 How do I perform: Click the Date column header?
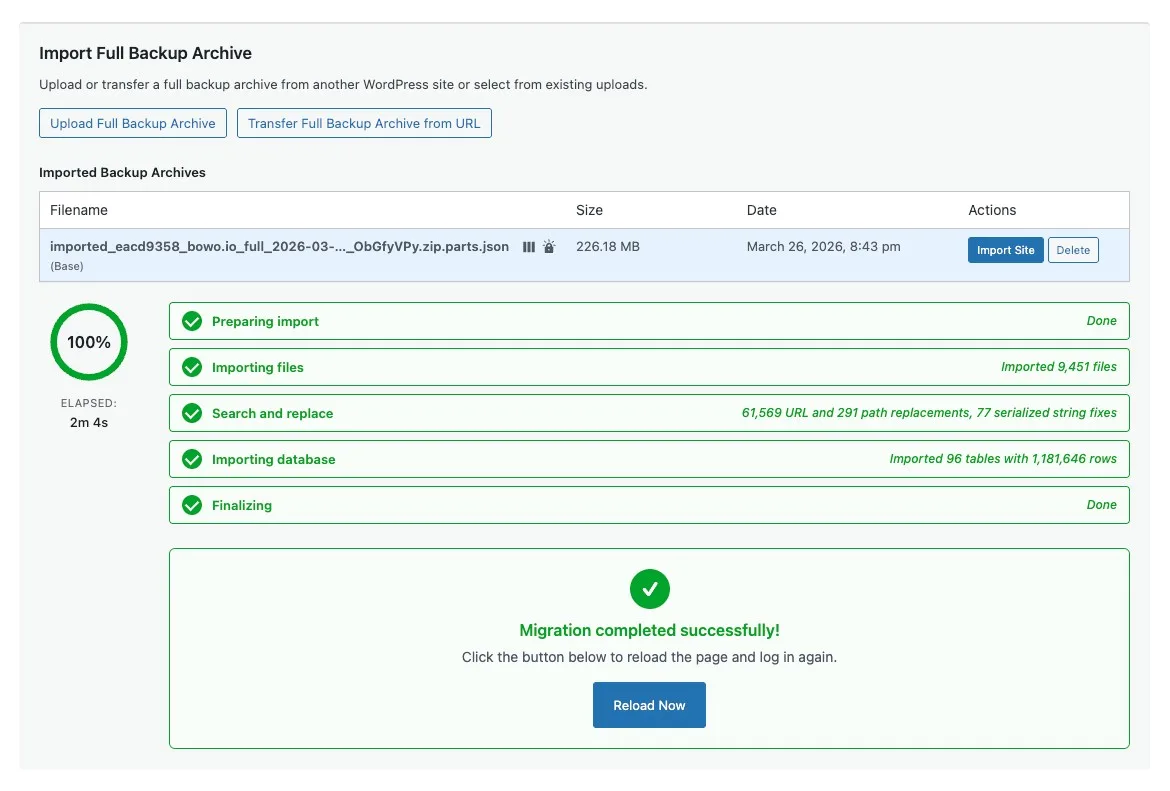[761, 210]
